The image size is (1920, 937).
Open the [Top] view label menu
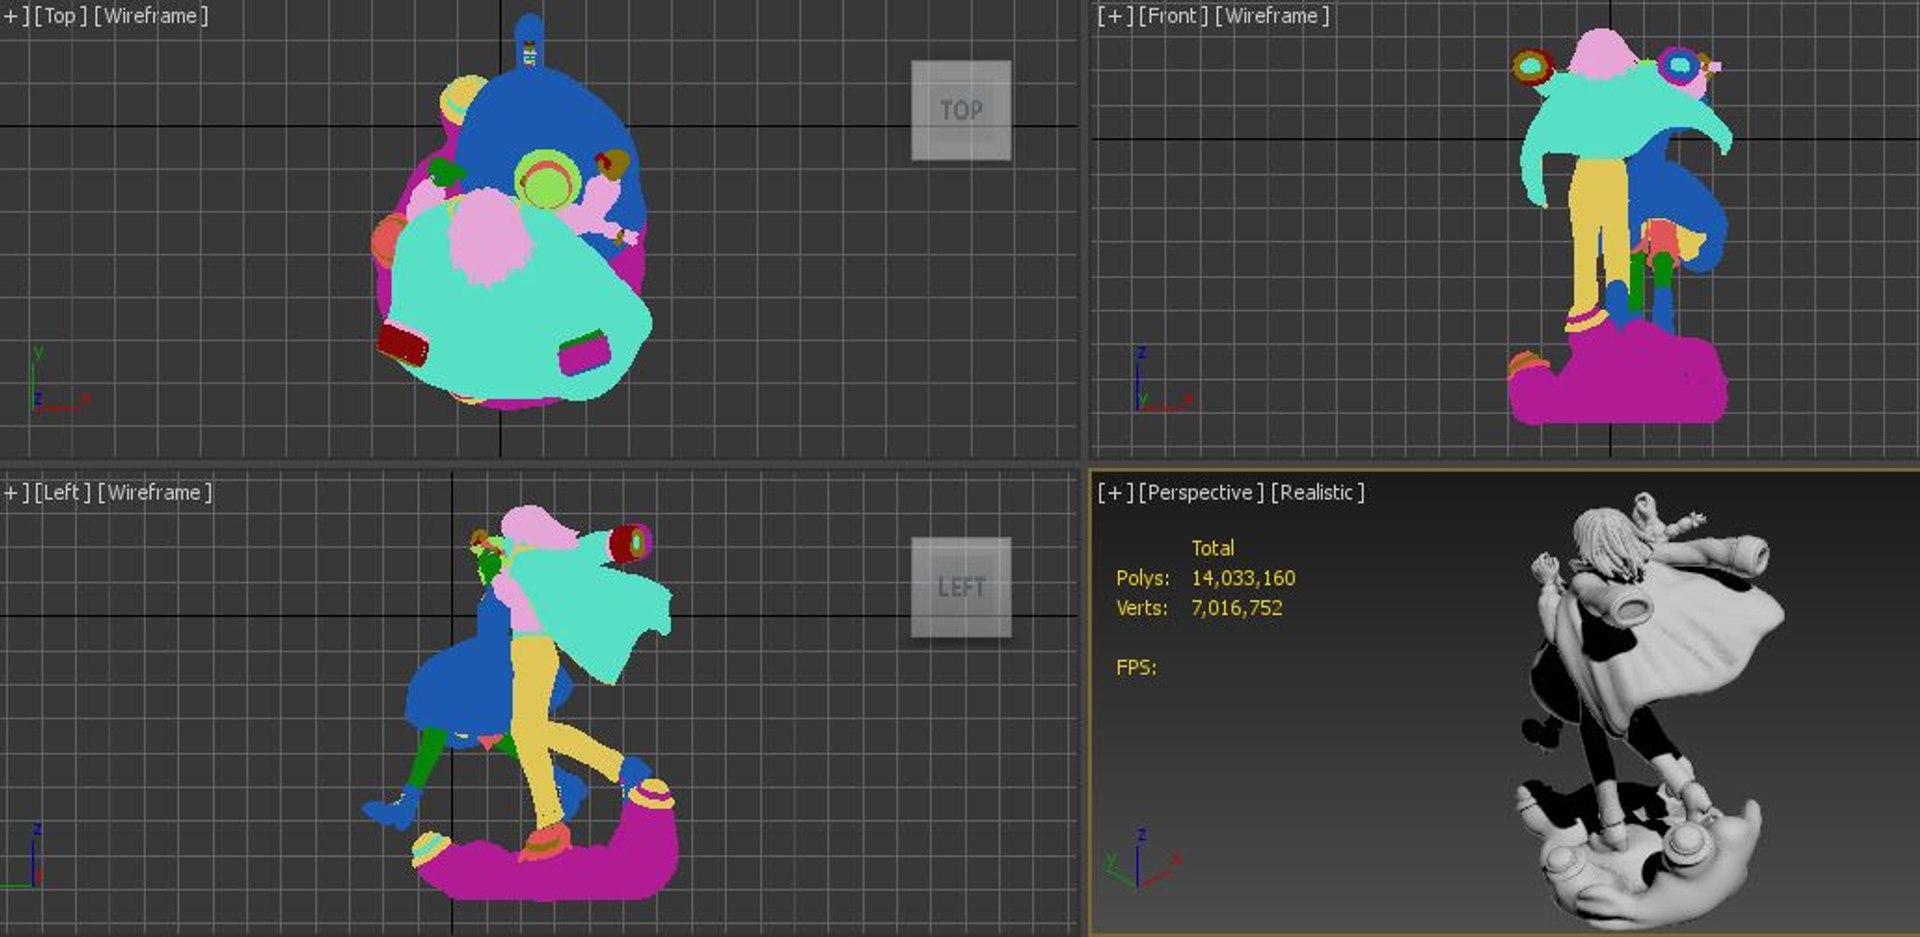tap(60, 16)
